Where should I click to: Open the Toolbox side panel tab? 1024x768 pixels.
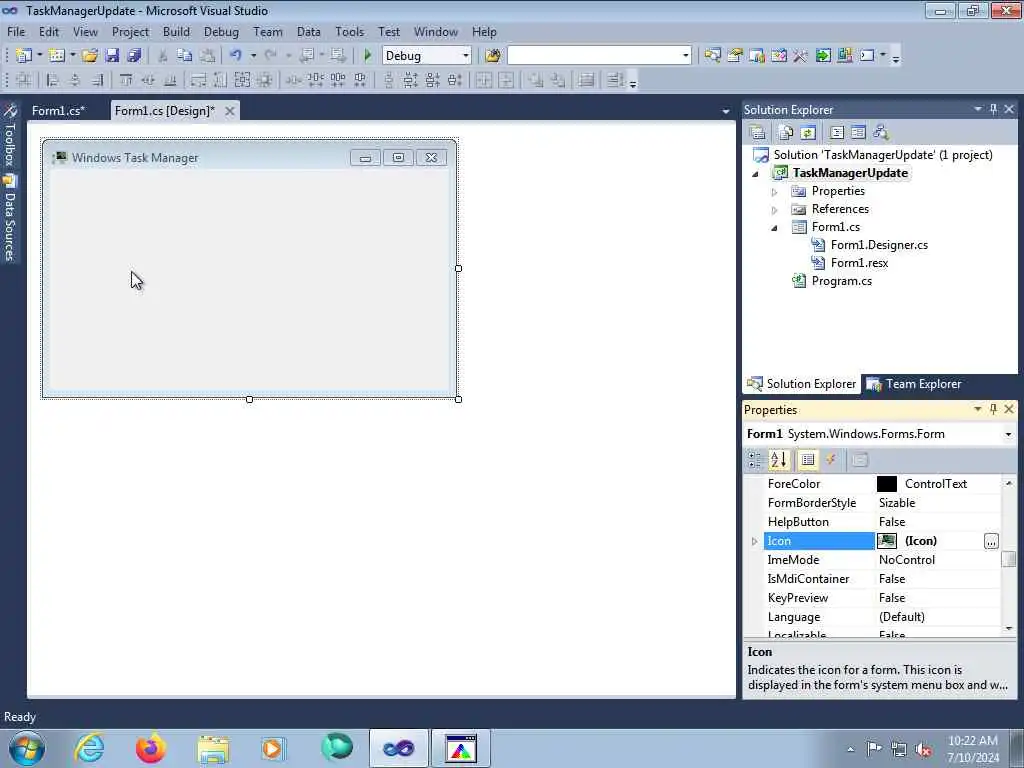coord(10,135)
